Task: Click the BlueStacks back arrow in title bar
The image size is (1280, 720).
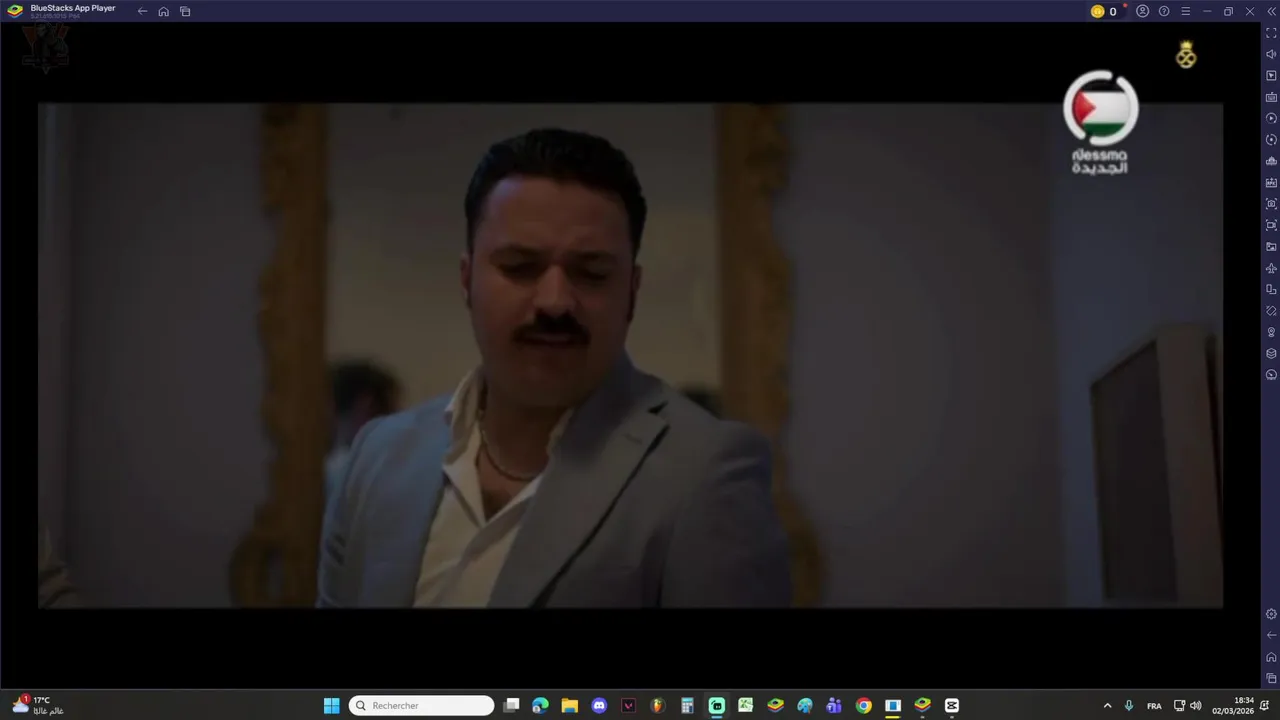Action: coord(142,11)
